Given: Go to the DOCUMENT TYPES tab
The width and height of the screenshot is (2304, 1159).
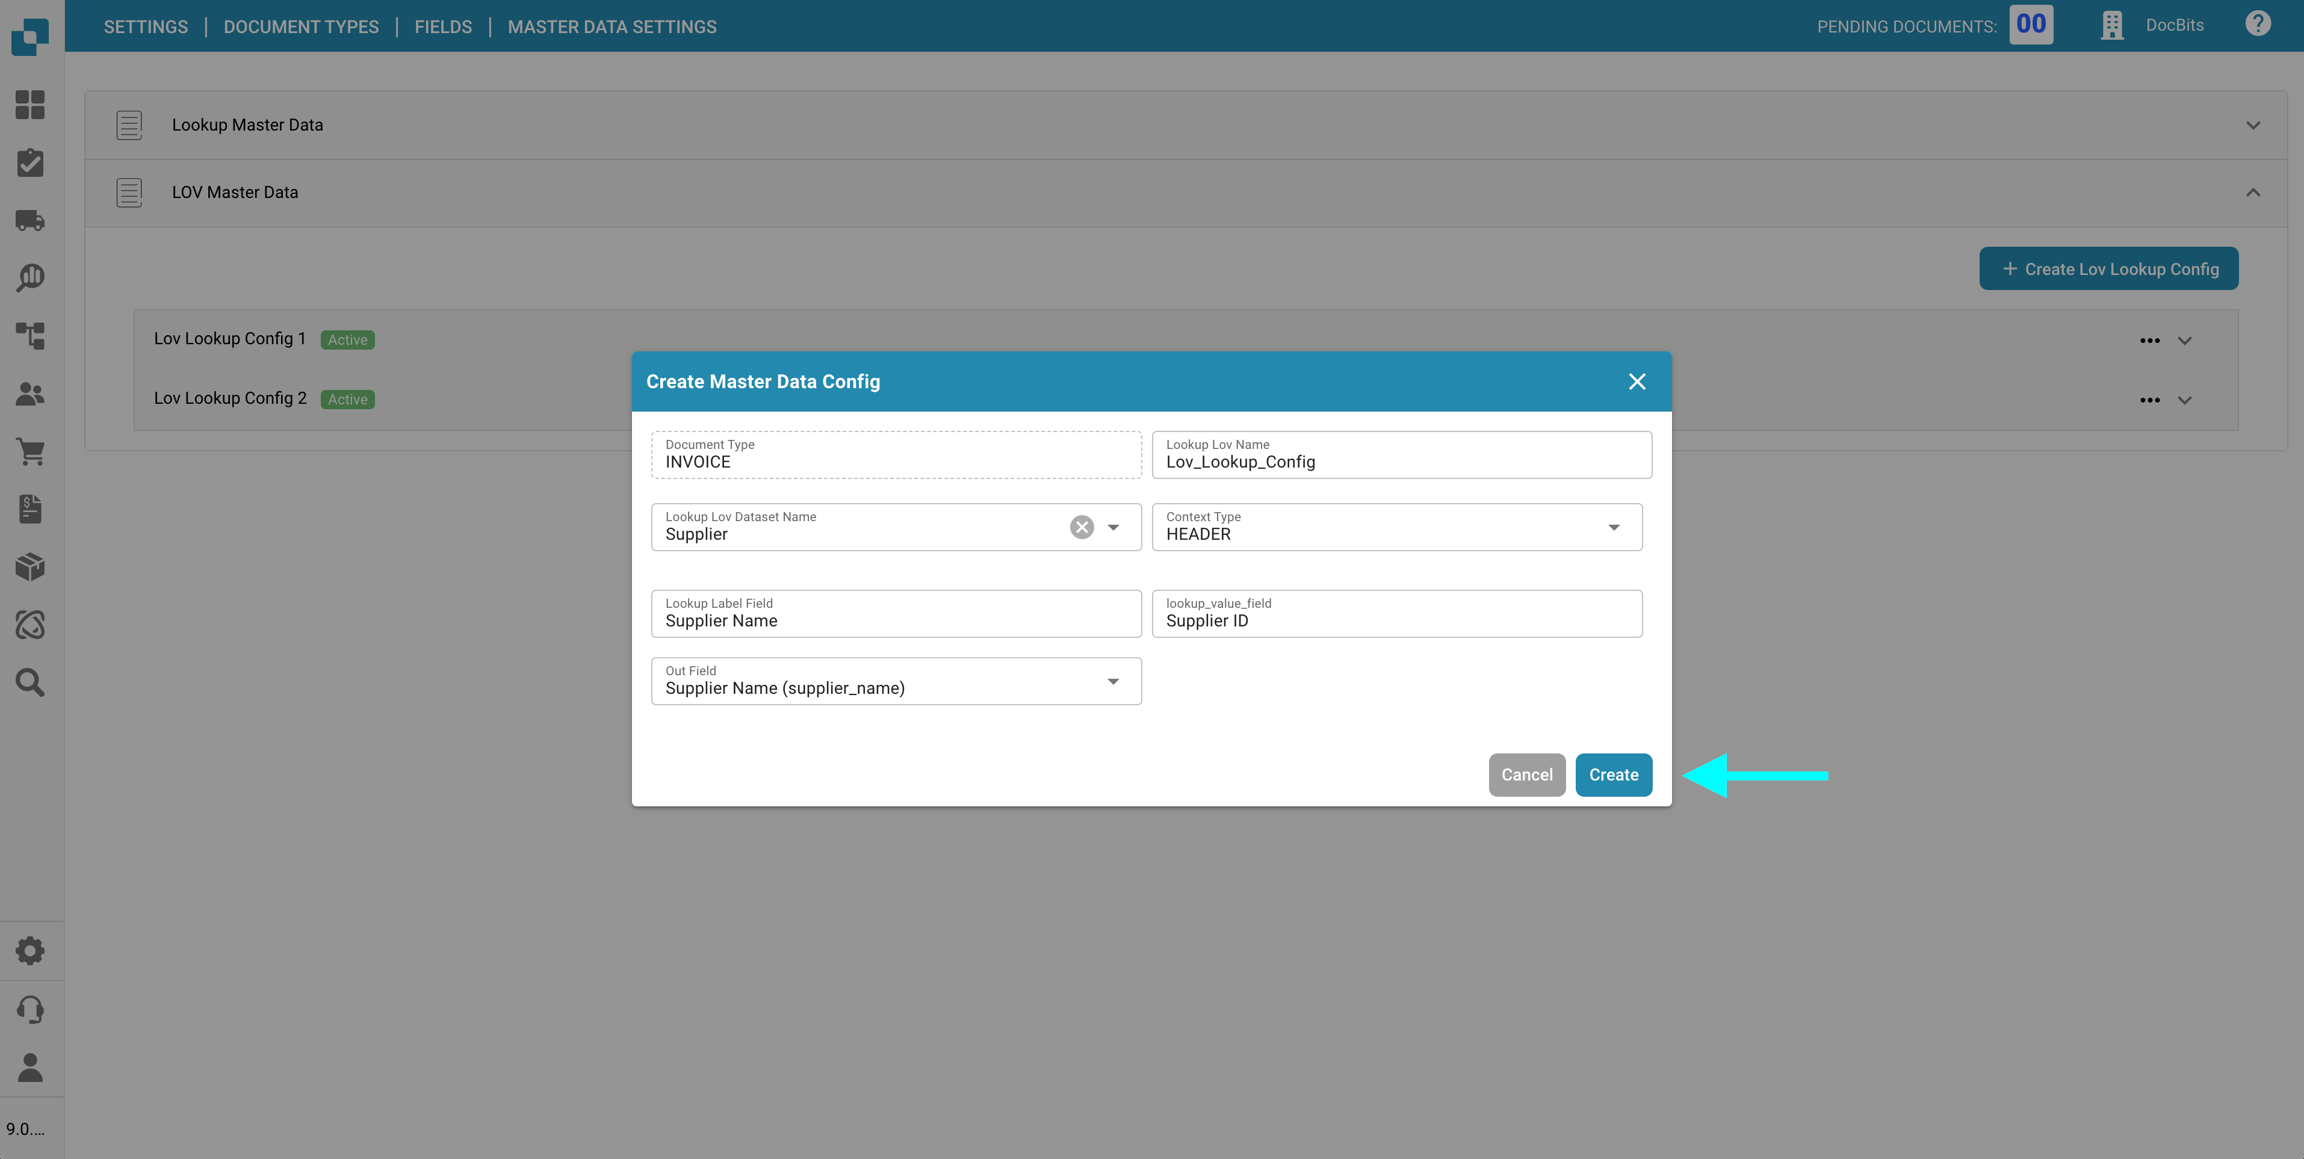Looking at the screenshot, I should (301, 27).
